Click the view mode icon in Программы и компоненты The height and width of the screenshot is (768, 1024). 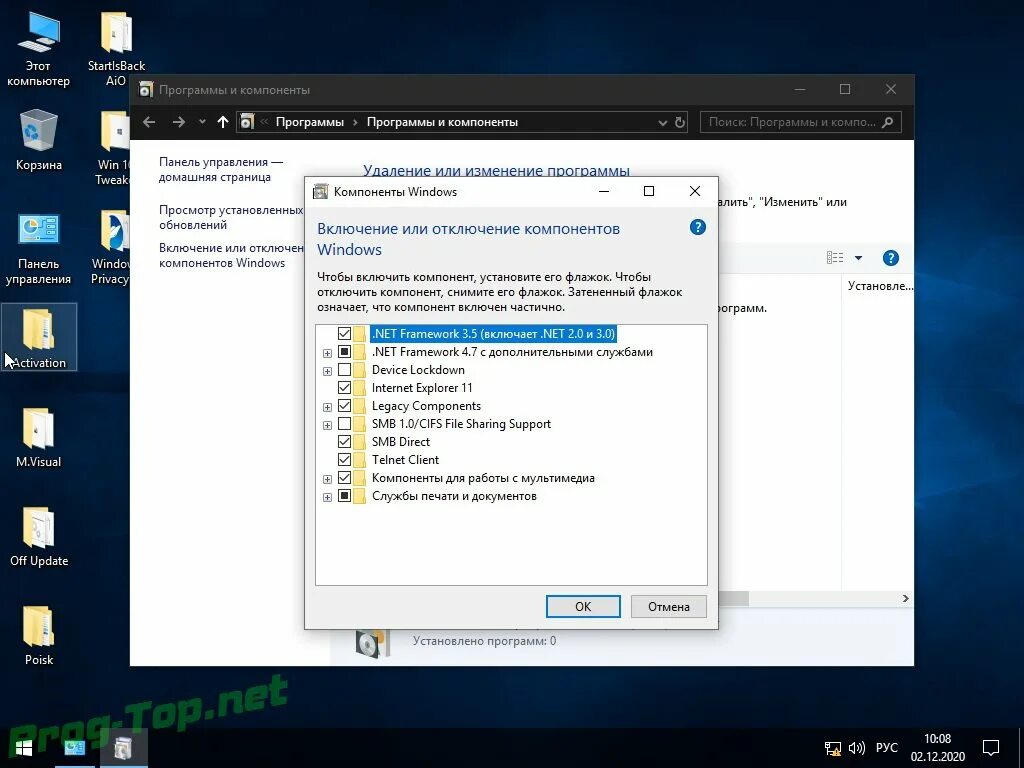(x=835, y=258)
